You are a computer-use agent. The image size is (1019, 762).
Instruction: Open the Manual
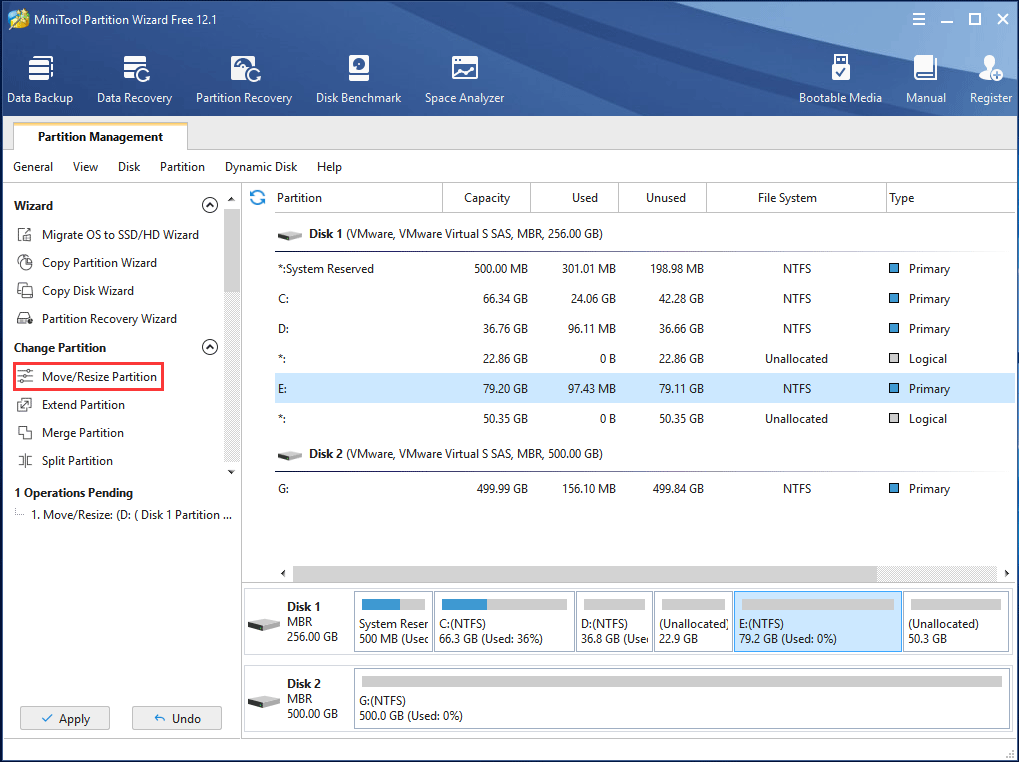[x=925, y=80]
